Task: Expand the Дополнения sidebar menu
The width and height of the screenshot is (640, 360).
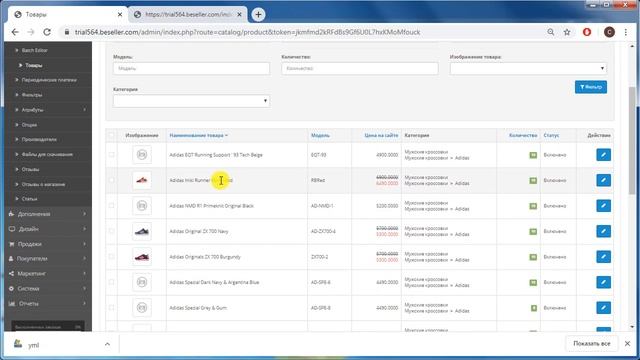Action: pos(48,214)
